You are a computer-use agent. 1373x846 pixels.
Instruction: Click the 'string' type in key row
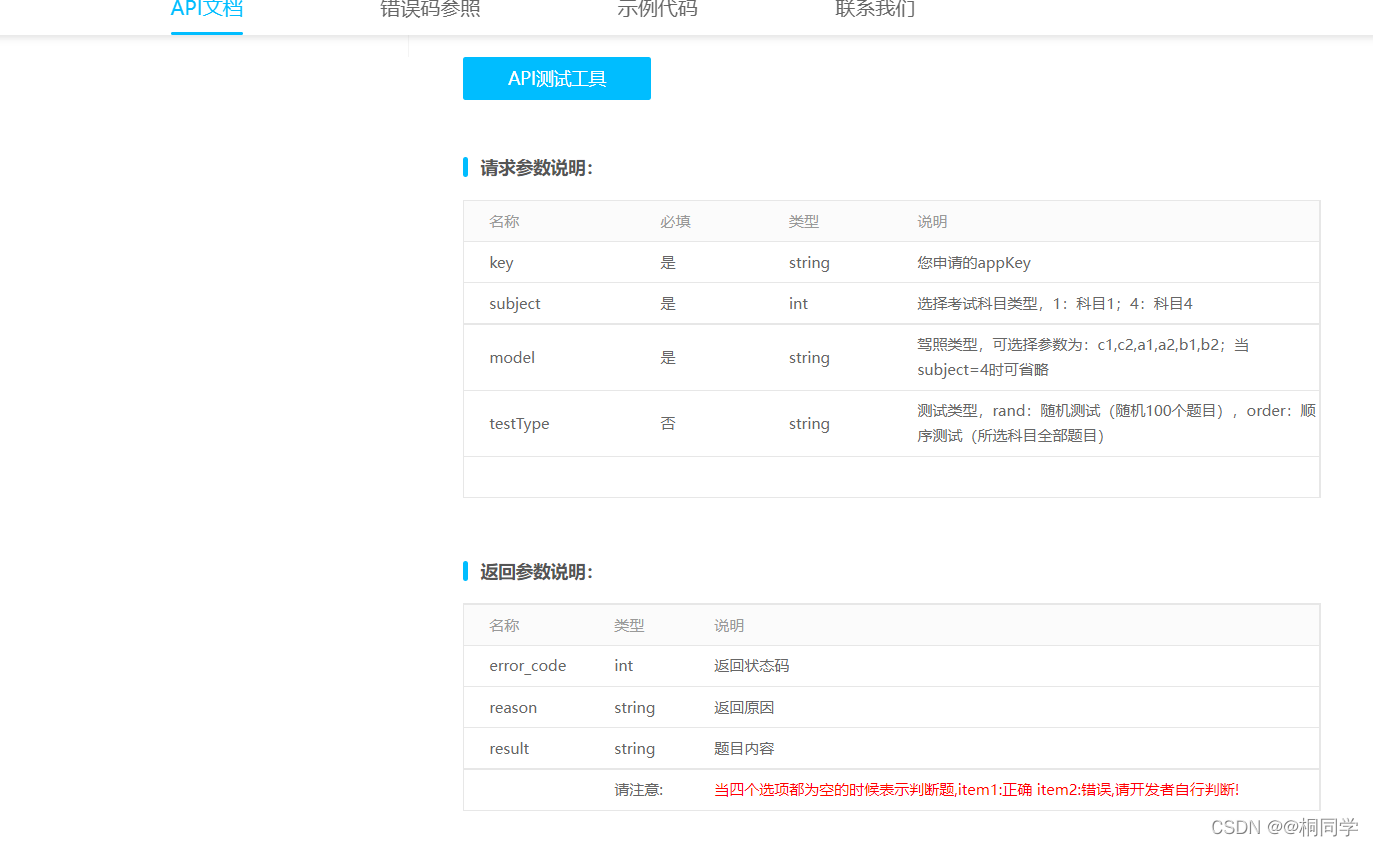tap(809, 263)
